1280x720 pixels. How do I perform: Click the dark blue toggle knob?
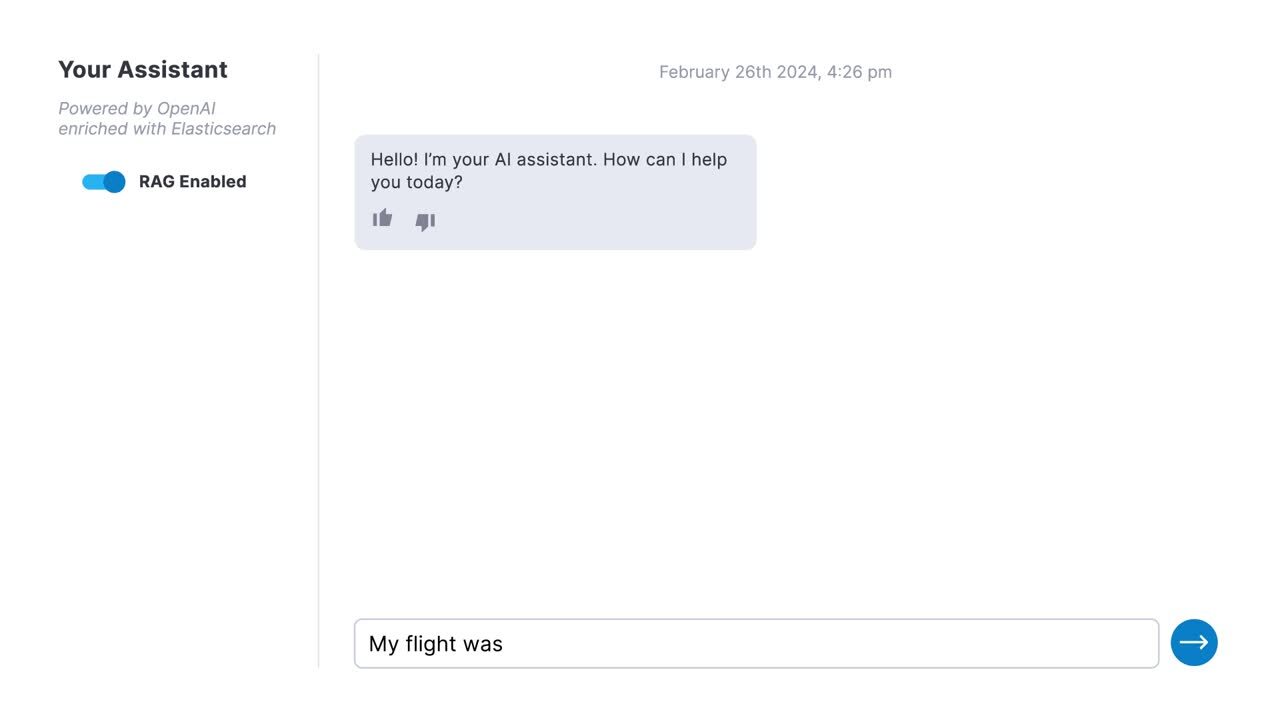pyautogui.click(x=115, y=182)
